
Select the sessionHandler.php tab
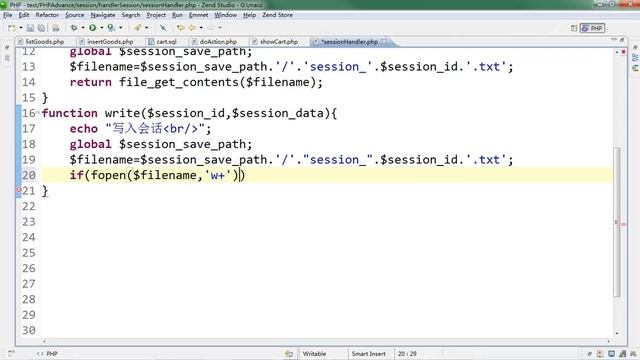click(349, 42)
